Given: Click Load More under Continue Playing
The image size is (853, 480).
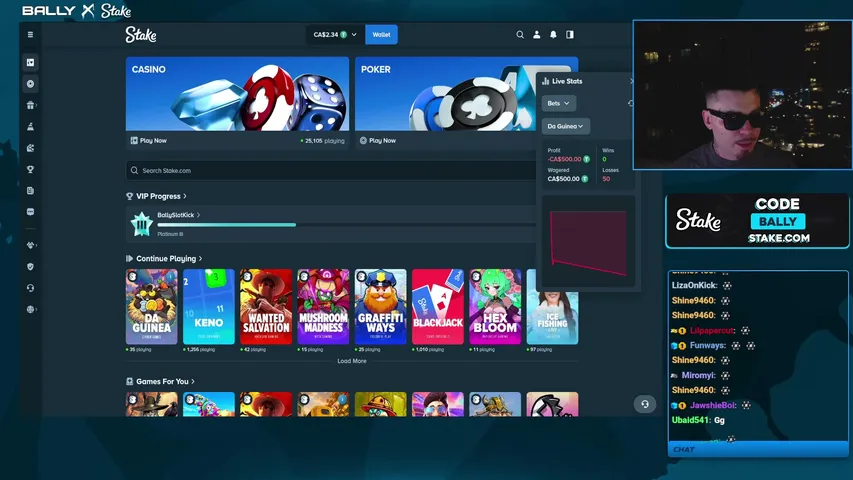Looking at the screenshot, I should [352, 361].
